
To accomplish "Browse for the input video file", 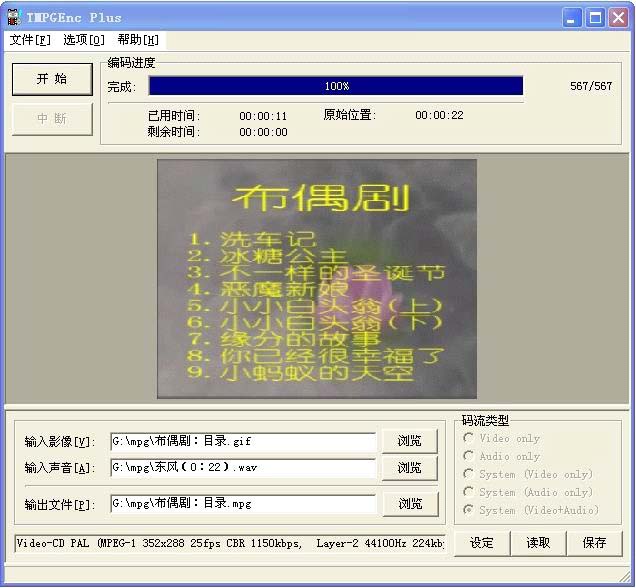I will coord(410,441).
